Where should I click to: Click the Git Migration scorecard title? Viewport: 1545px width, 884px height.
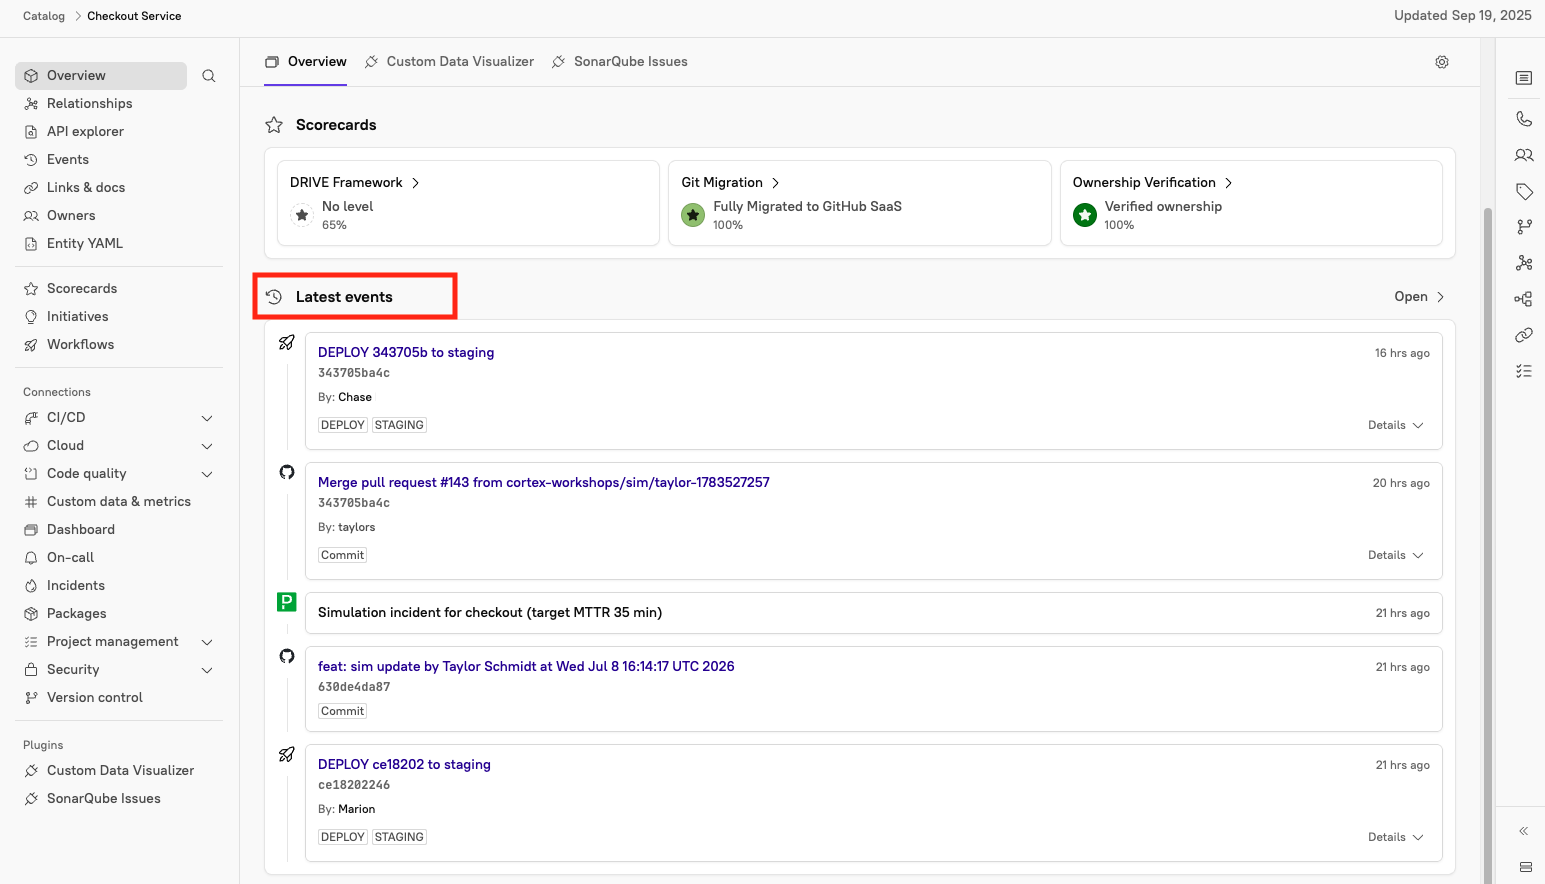click(x=722, y=183)
